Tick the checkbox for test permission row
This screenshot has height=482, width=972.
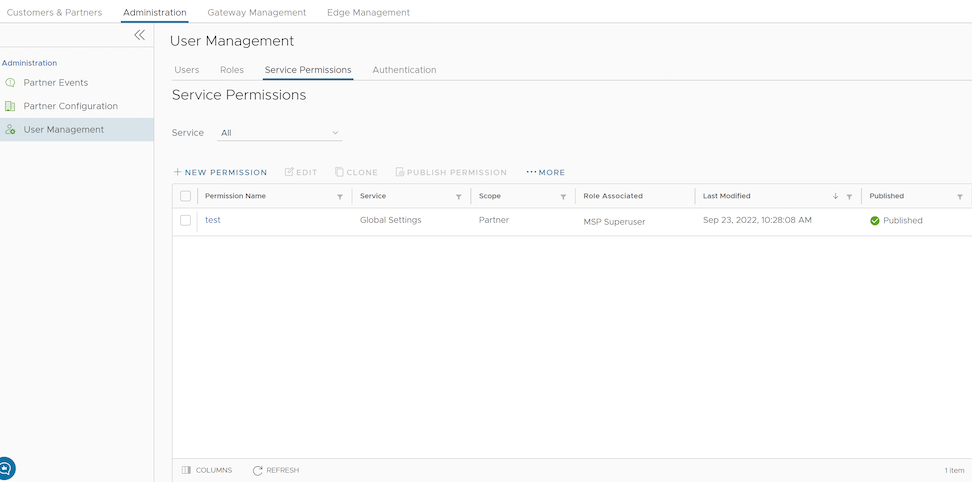click(185, 220)
